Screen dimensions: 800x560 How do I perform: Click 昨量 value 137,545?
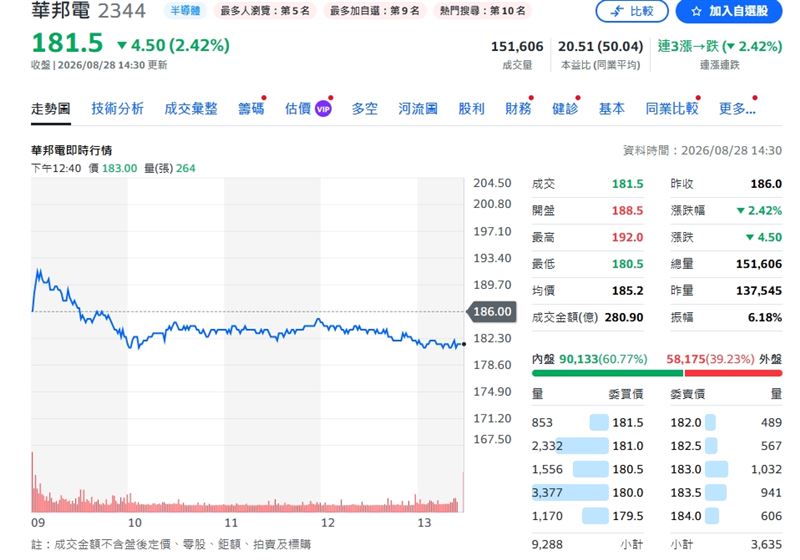coord(759,291)
